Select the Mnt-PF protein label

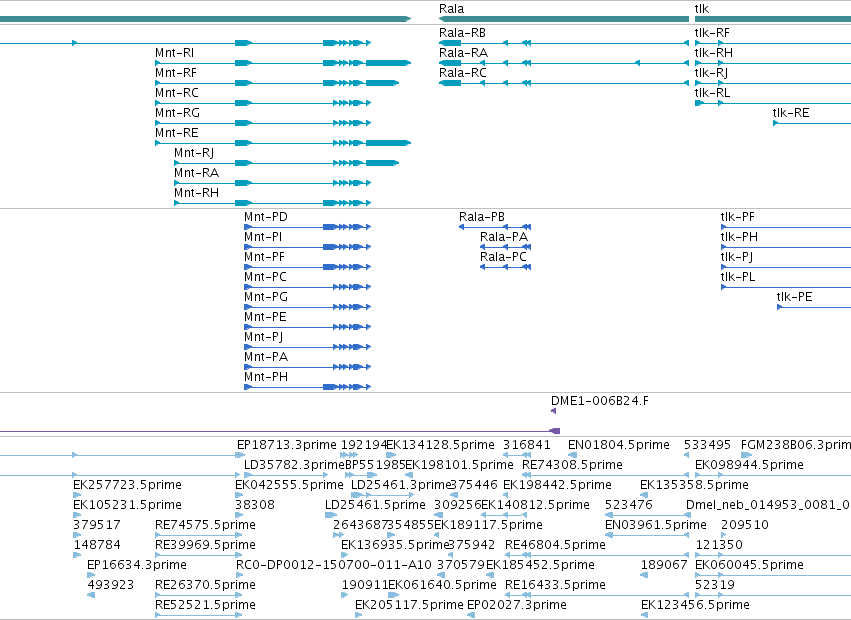264,257
